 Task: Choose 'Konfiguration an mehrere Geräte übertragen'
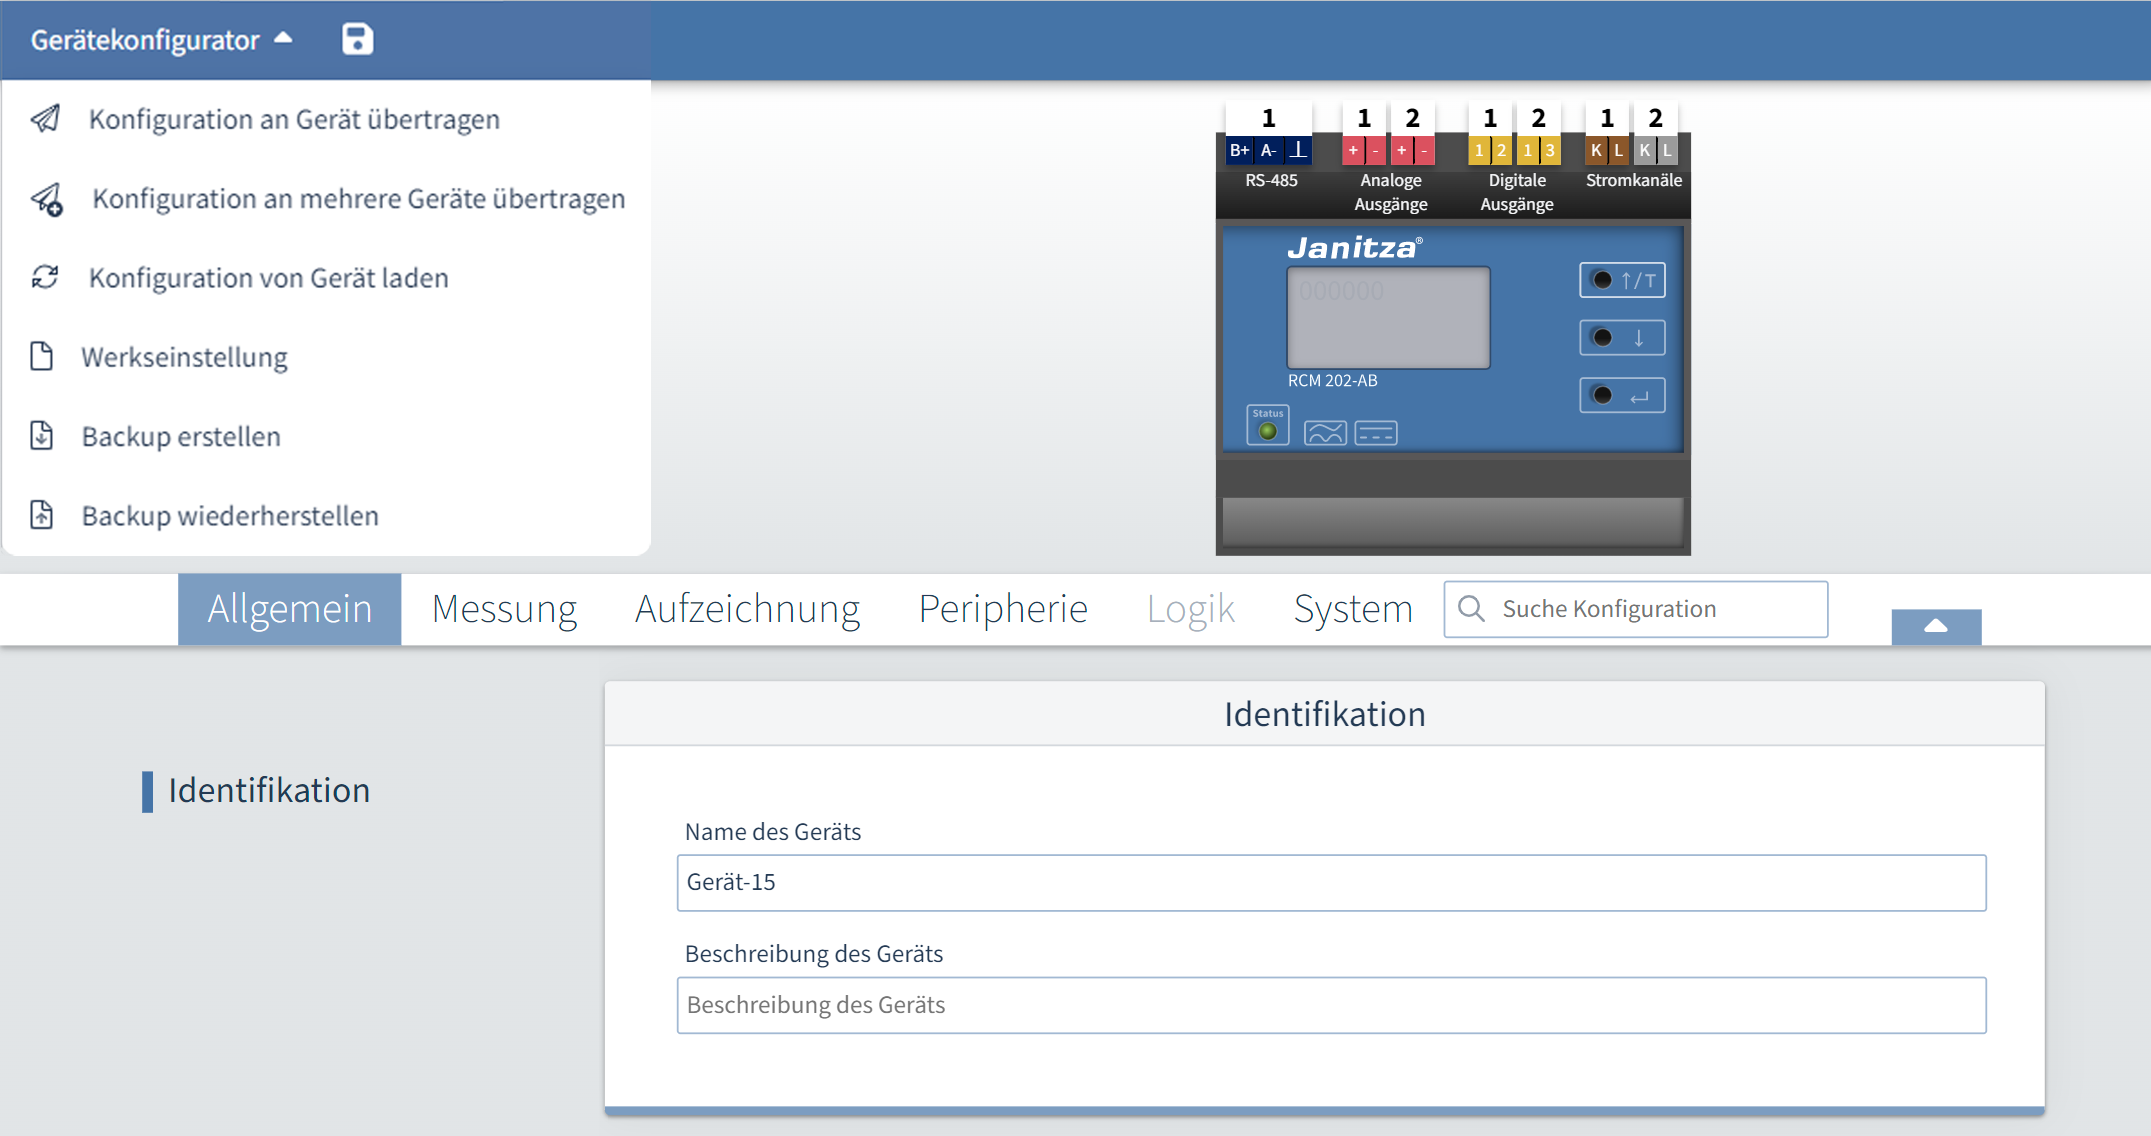pos(357,198)
